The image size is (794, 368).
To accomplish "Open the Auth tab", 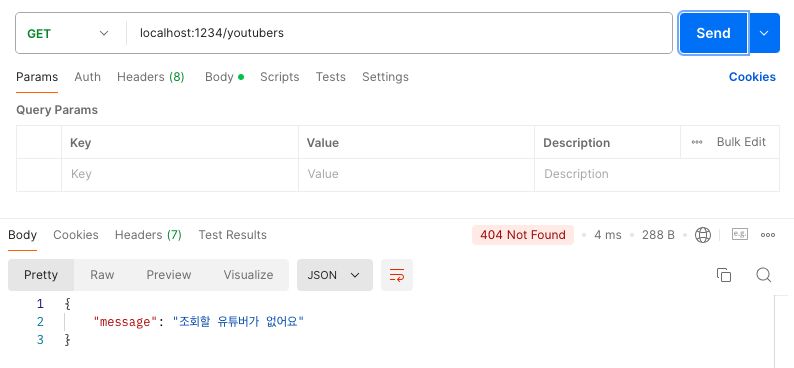I will point(88,77).
